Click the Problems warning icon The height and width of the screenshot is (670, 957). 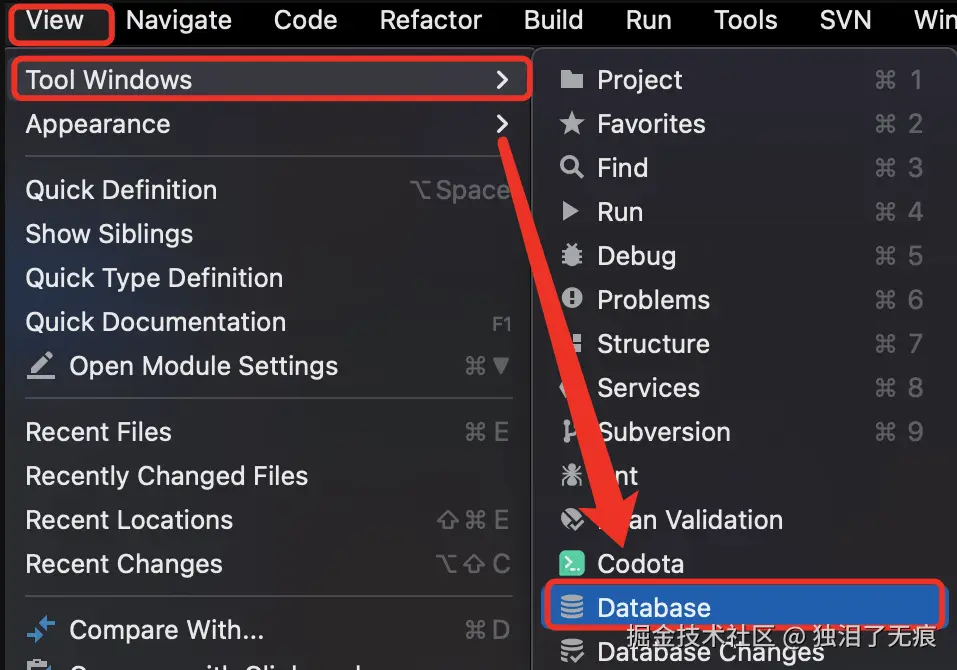[572, 299]
